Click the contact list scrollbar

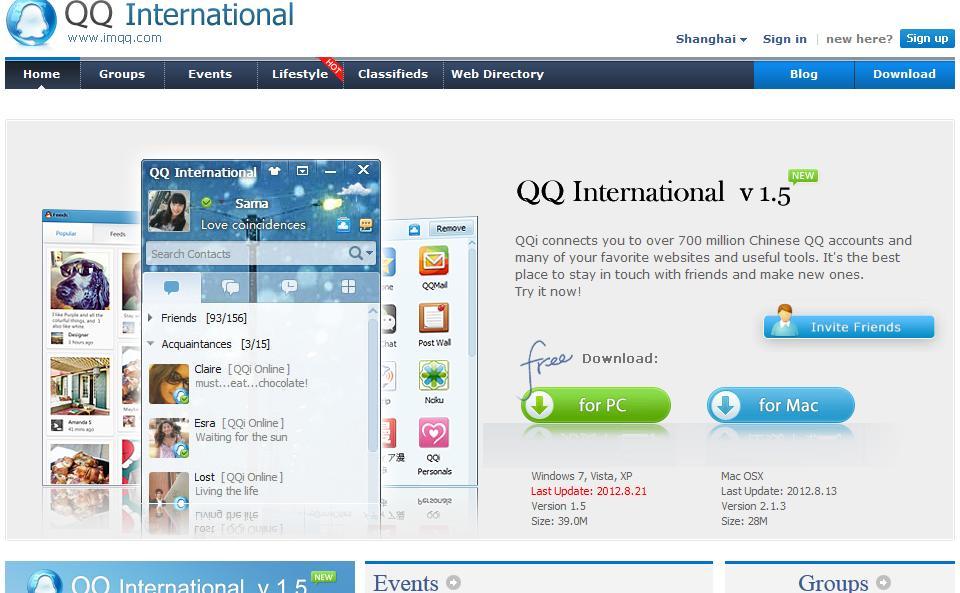click(x=372, y=386)
